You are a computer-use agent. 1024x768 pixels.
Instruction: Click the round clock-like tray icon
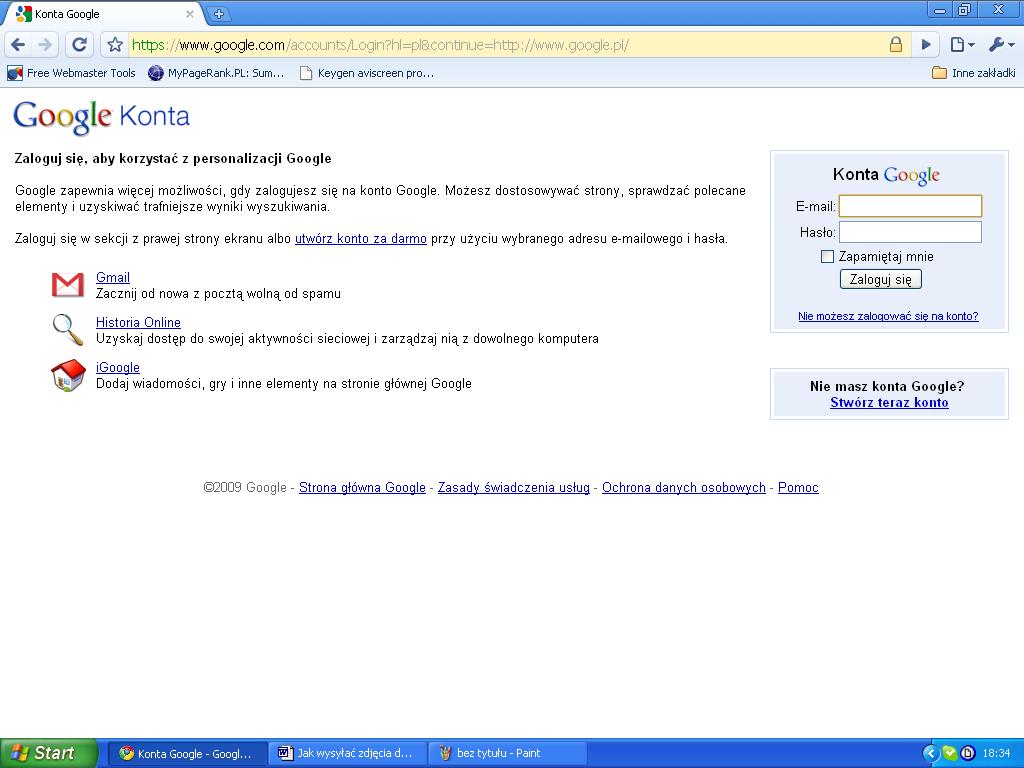[967, 754]
